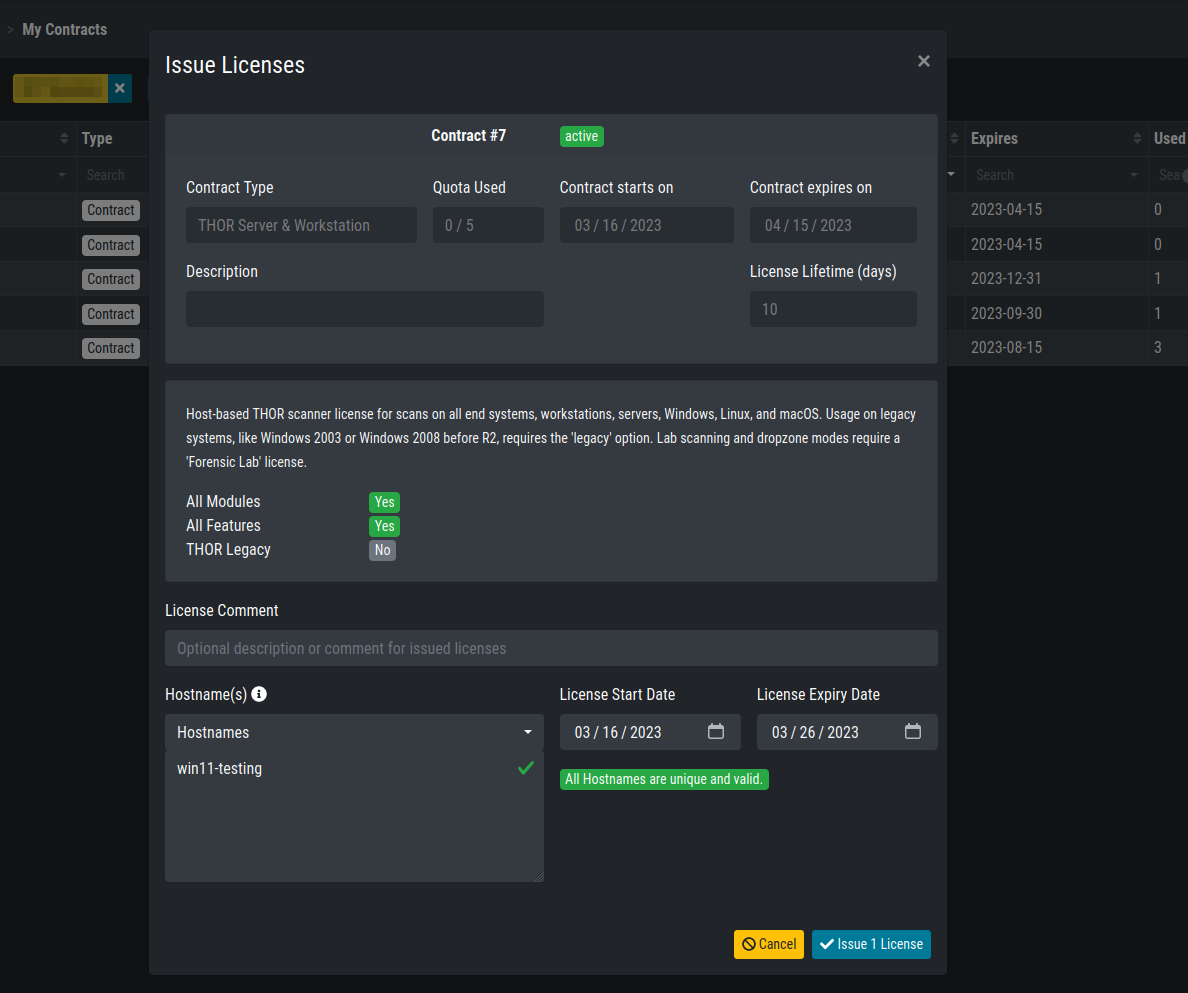This screenshot has width=1188, height=993.
Task: Remove the yellow filter tag with X
Action: (120, 89)
